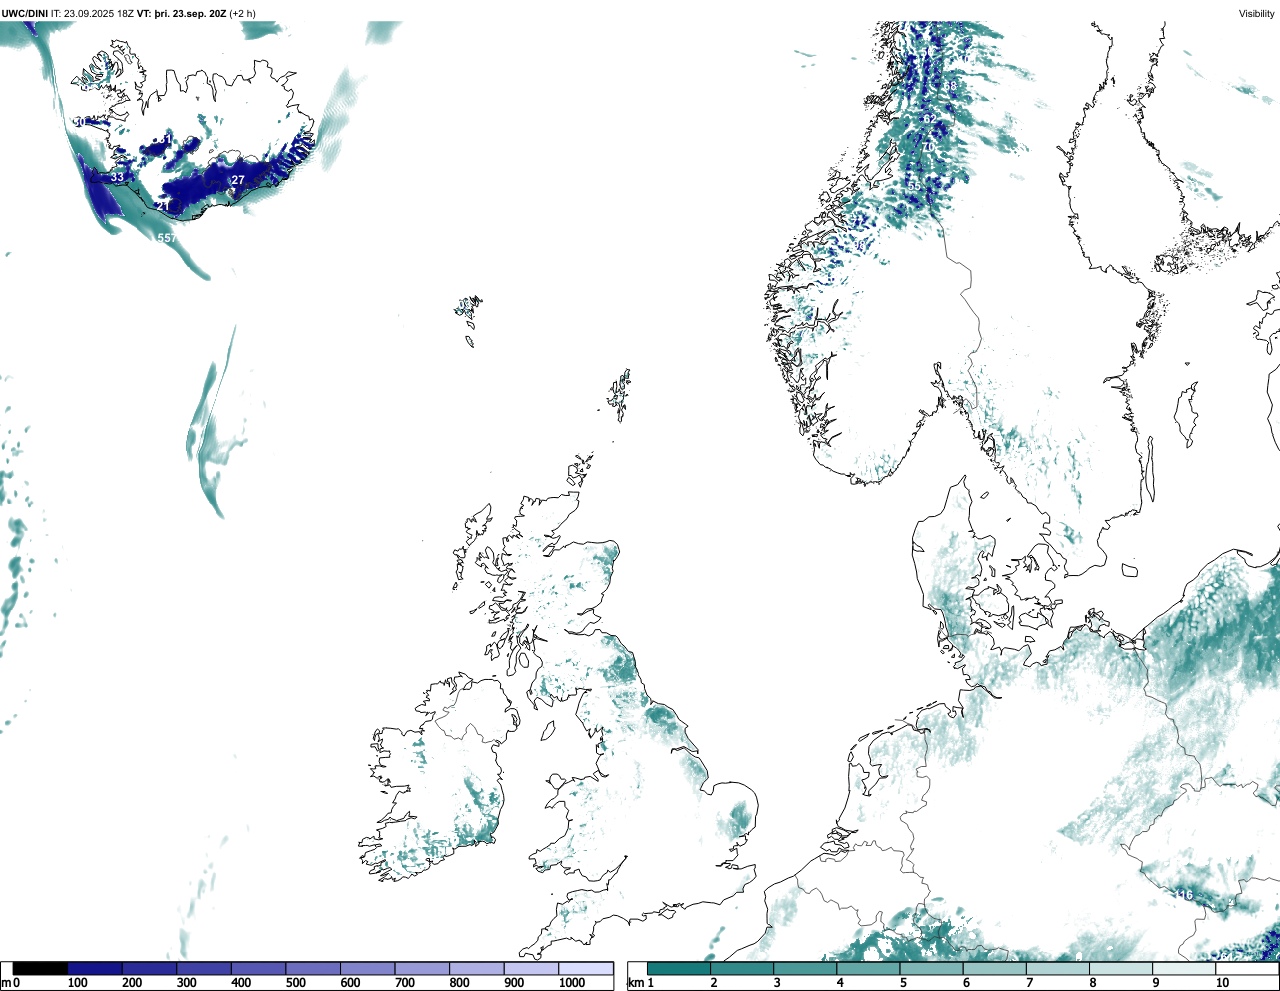Screen dimensions: 1280x991
Task: Click the '(+2 h)' forecast offset text
Action: tap(243, 13)
